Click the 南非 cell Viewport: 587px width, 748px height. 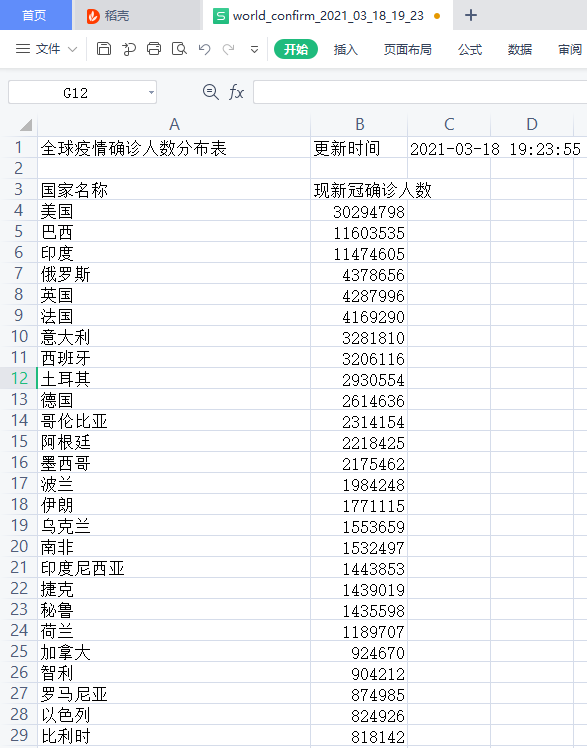tap(174, 547)
